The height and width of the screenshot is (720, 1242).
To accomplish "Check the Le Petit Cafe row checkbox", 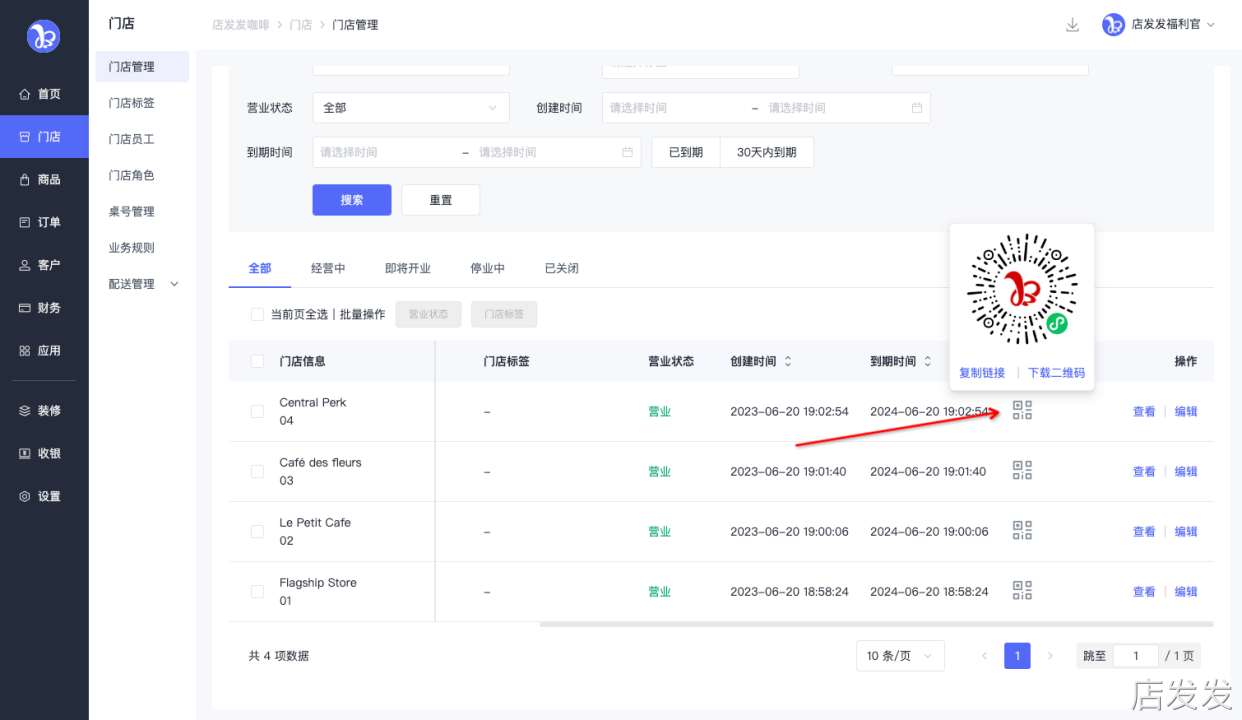I will point(257,531).
